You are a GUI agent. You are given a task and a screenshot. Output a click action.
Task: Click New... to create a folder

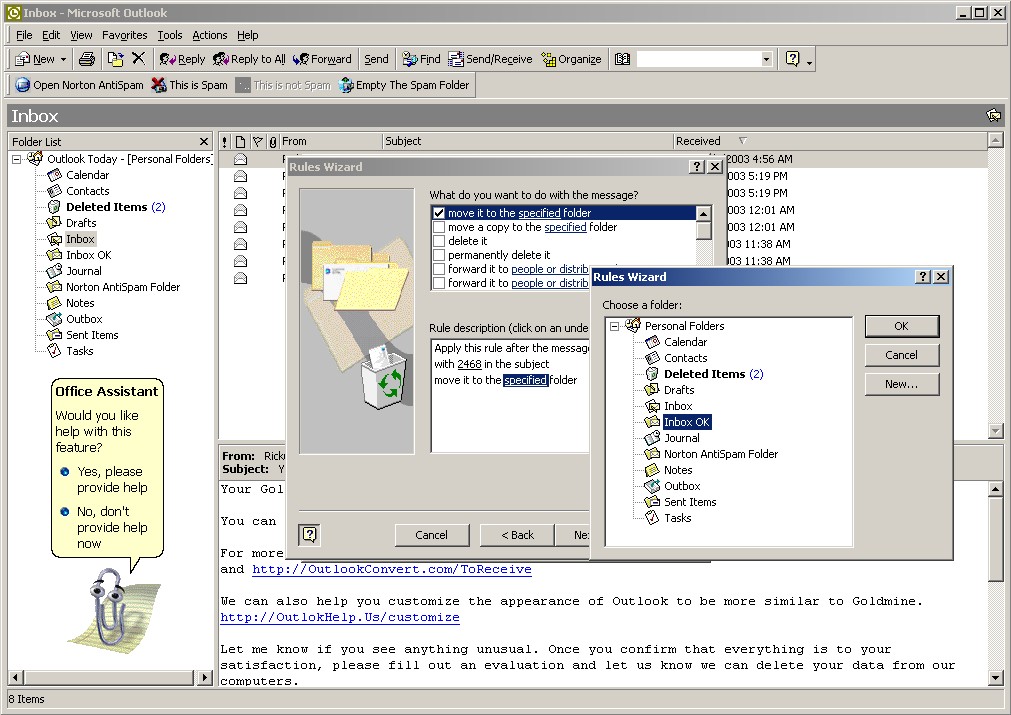point(901,384)
